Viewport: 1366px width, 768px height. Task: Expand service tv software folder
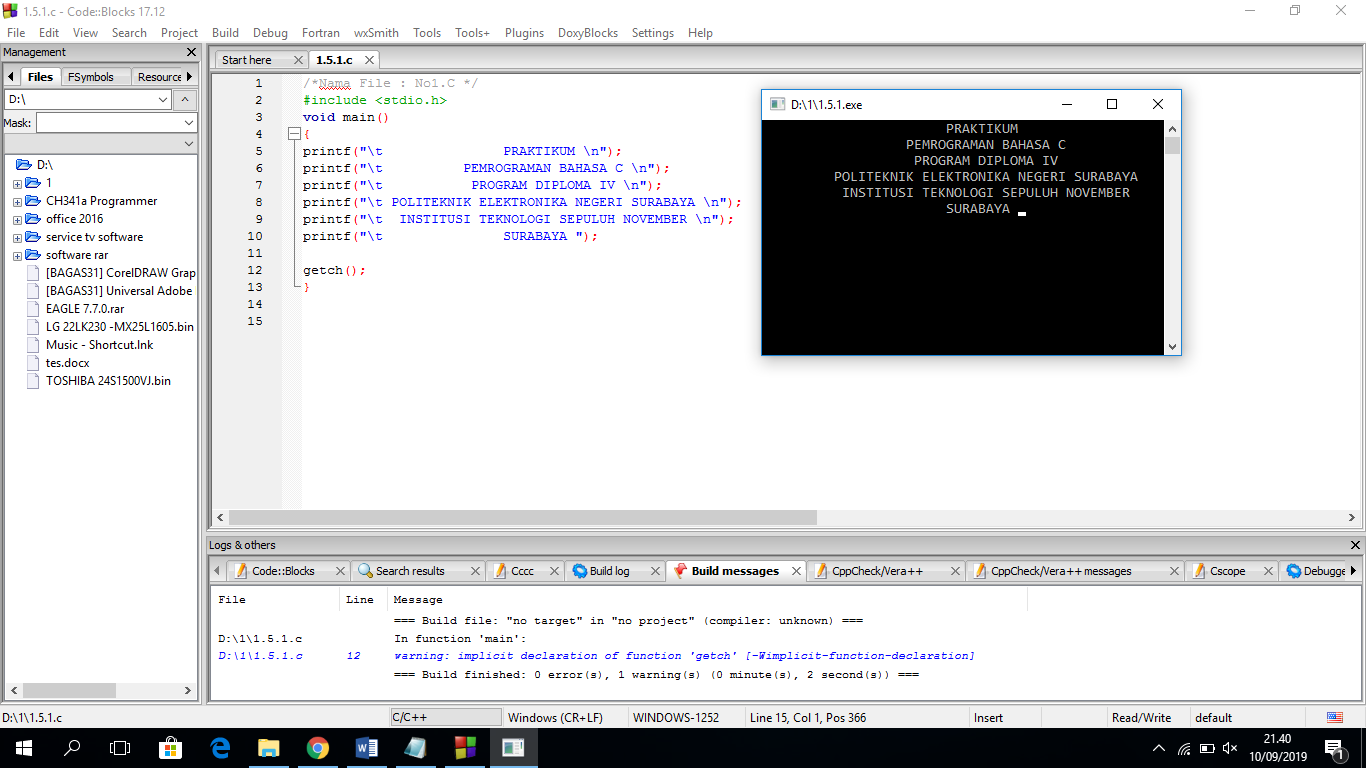pyautogui.click(x=17, y=237)
